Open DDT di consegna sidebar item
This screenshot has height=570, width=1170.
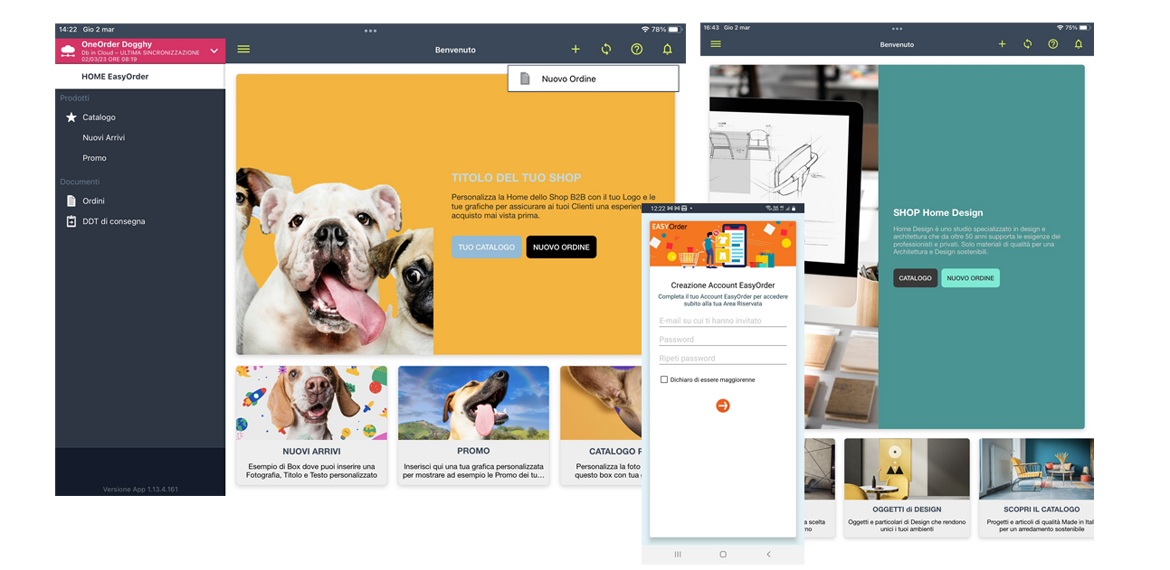(113, 221)
